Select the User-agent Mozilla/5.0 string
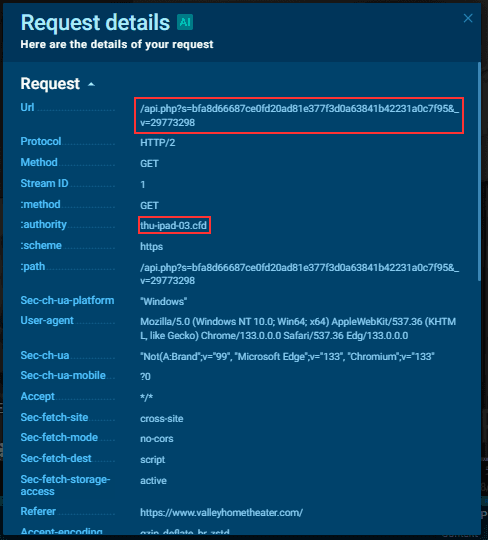The image size is (488, 540). [298, 329]
